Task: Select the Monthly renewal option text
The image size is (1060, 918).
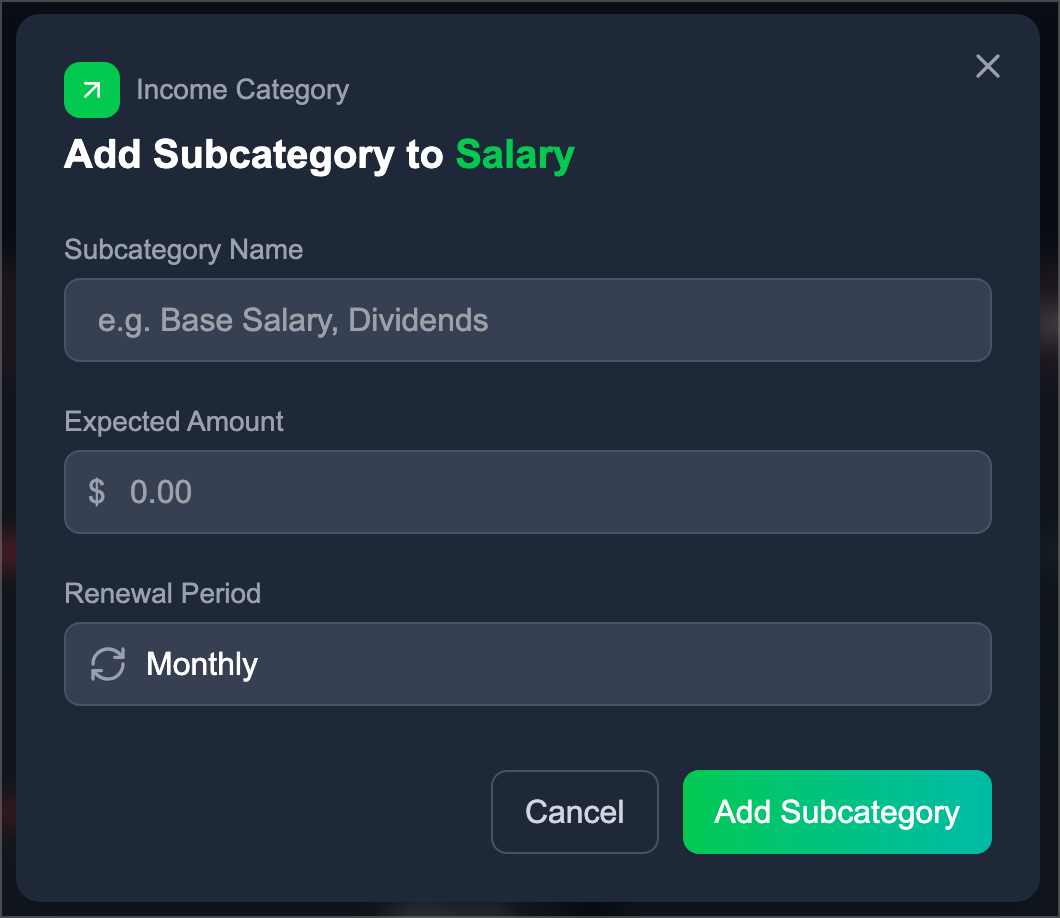Action: tap(202, 665)
